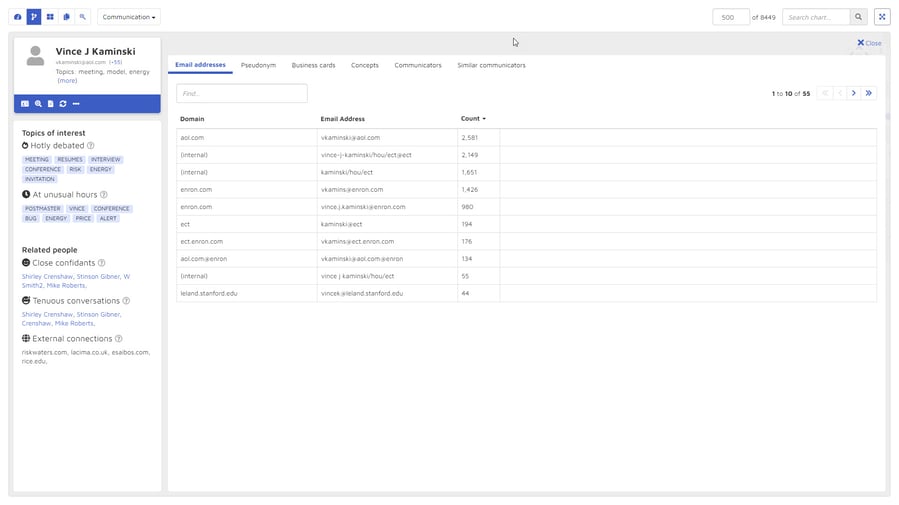The height and width of the screenshot is (505, 899).
Task: Select the ALERT topic tag
Action: (x=108, y=218)
